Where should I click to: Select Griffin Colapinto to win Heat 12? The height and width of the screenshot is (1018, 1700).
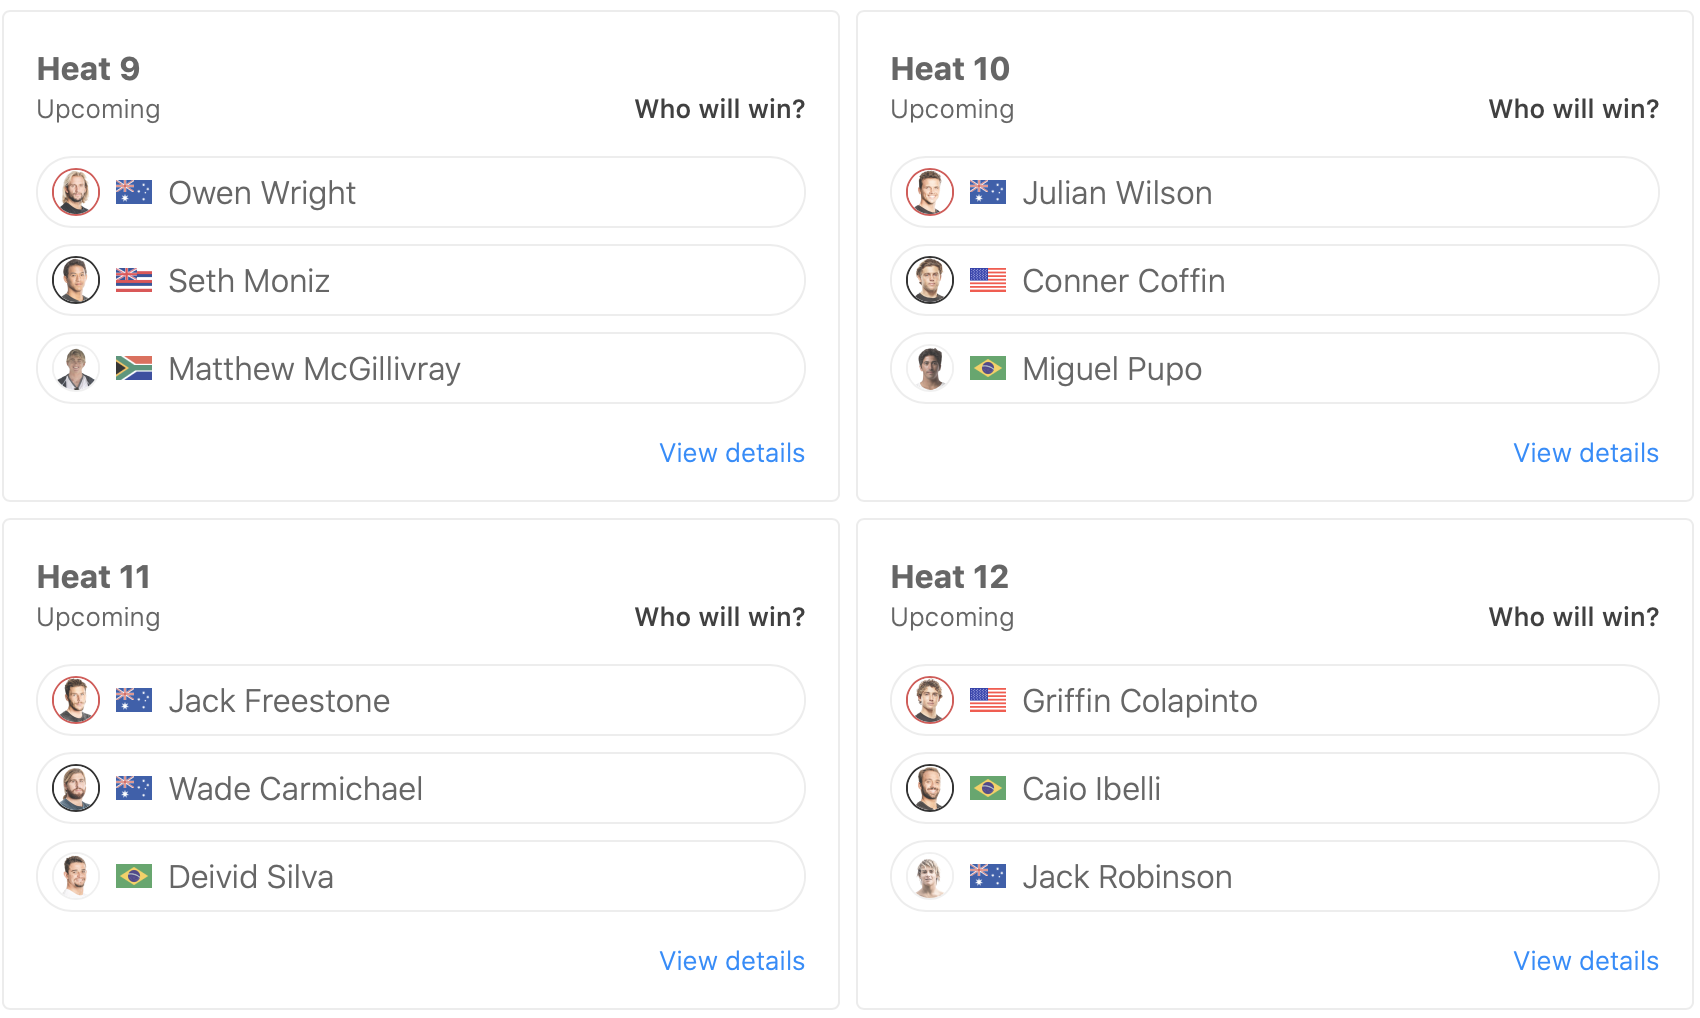[1274, 700]
